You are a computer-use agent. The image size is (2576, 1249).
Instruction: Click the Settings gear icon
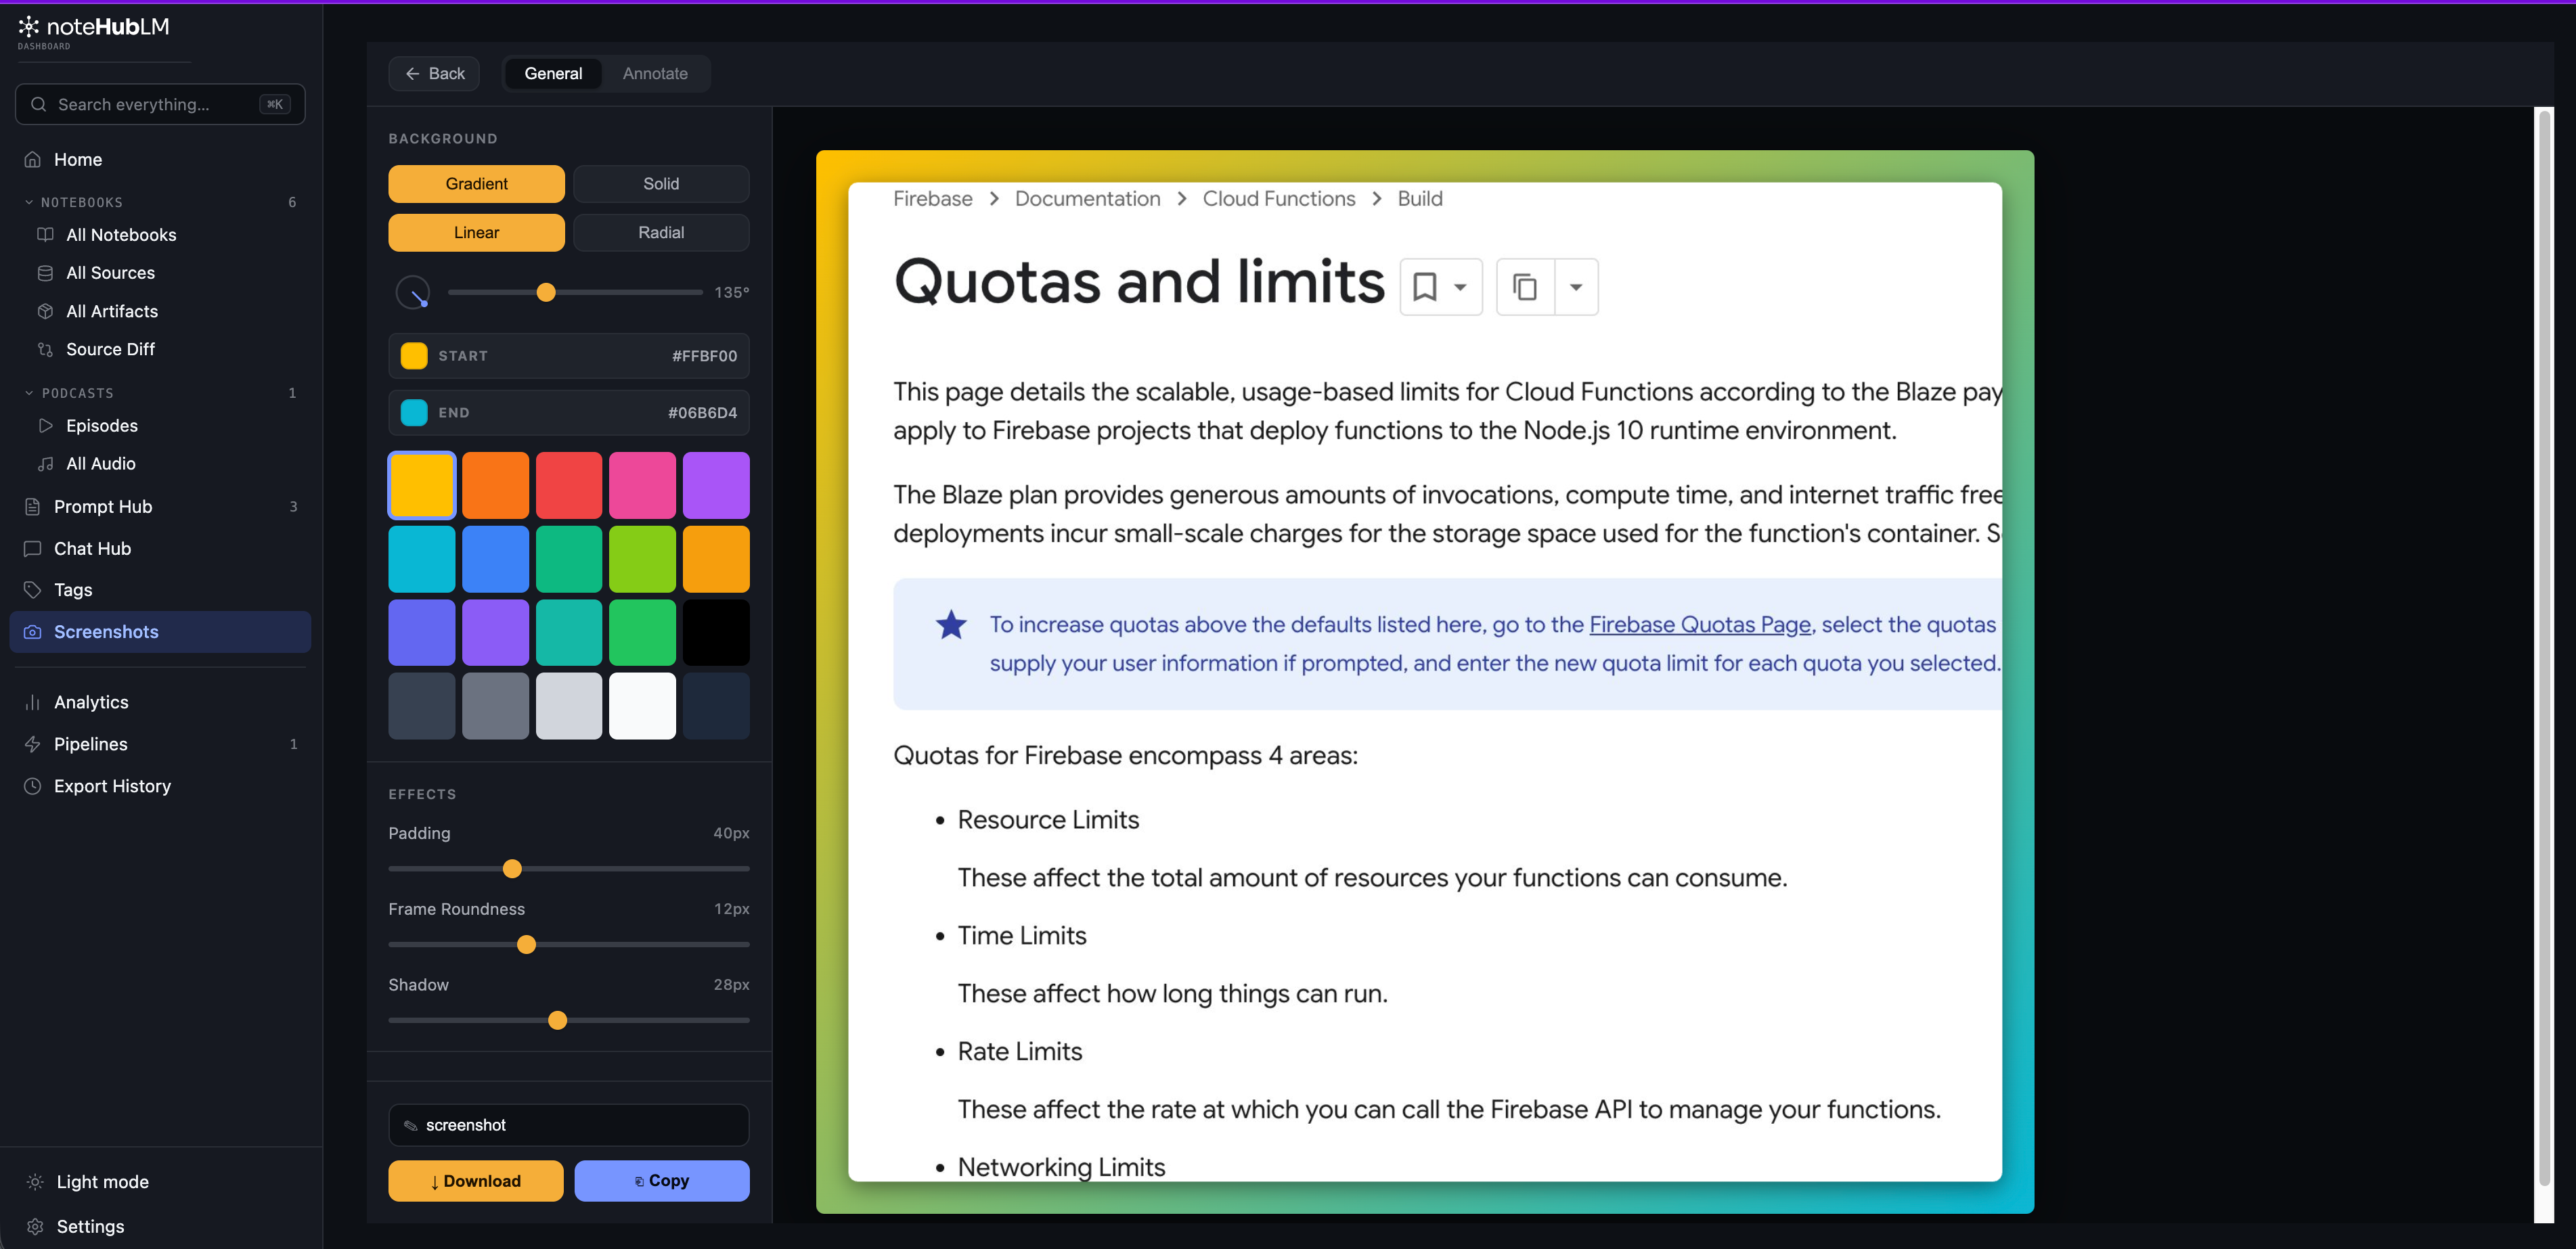(x=35, y=1226)
